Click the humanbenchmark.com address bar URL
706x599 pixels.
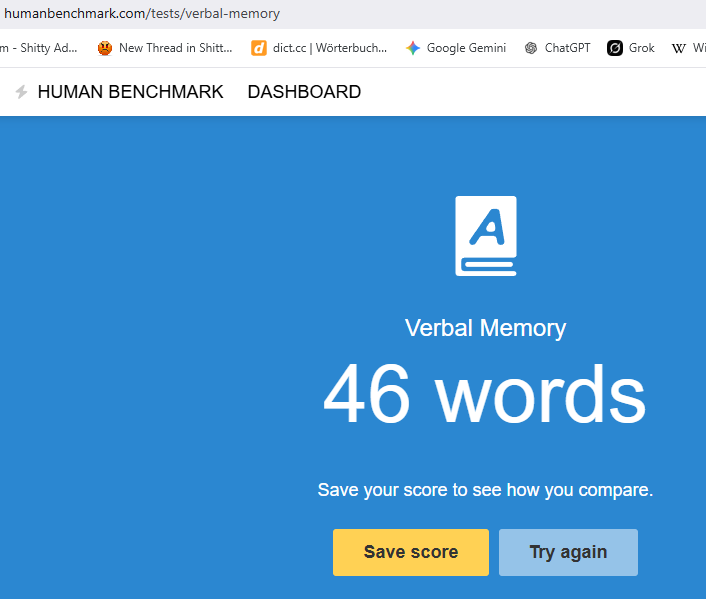point(142,14)
